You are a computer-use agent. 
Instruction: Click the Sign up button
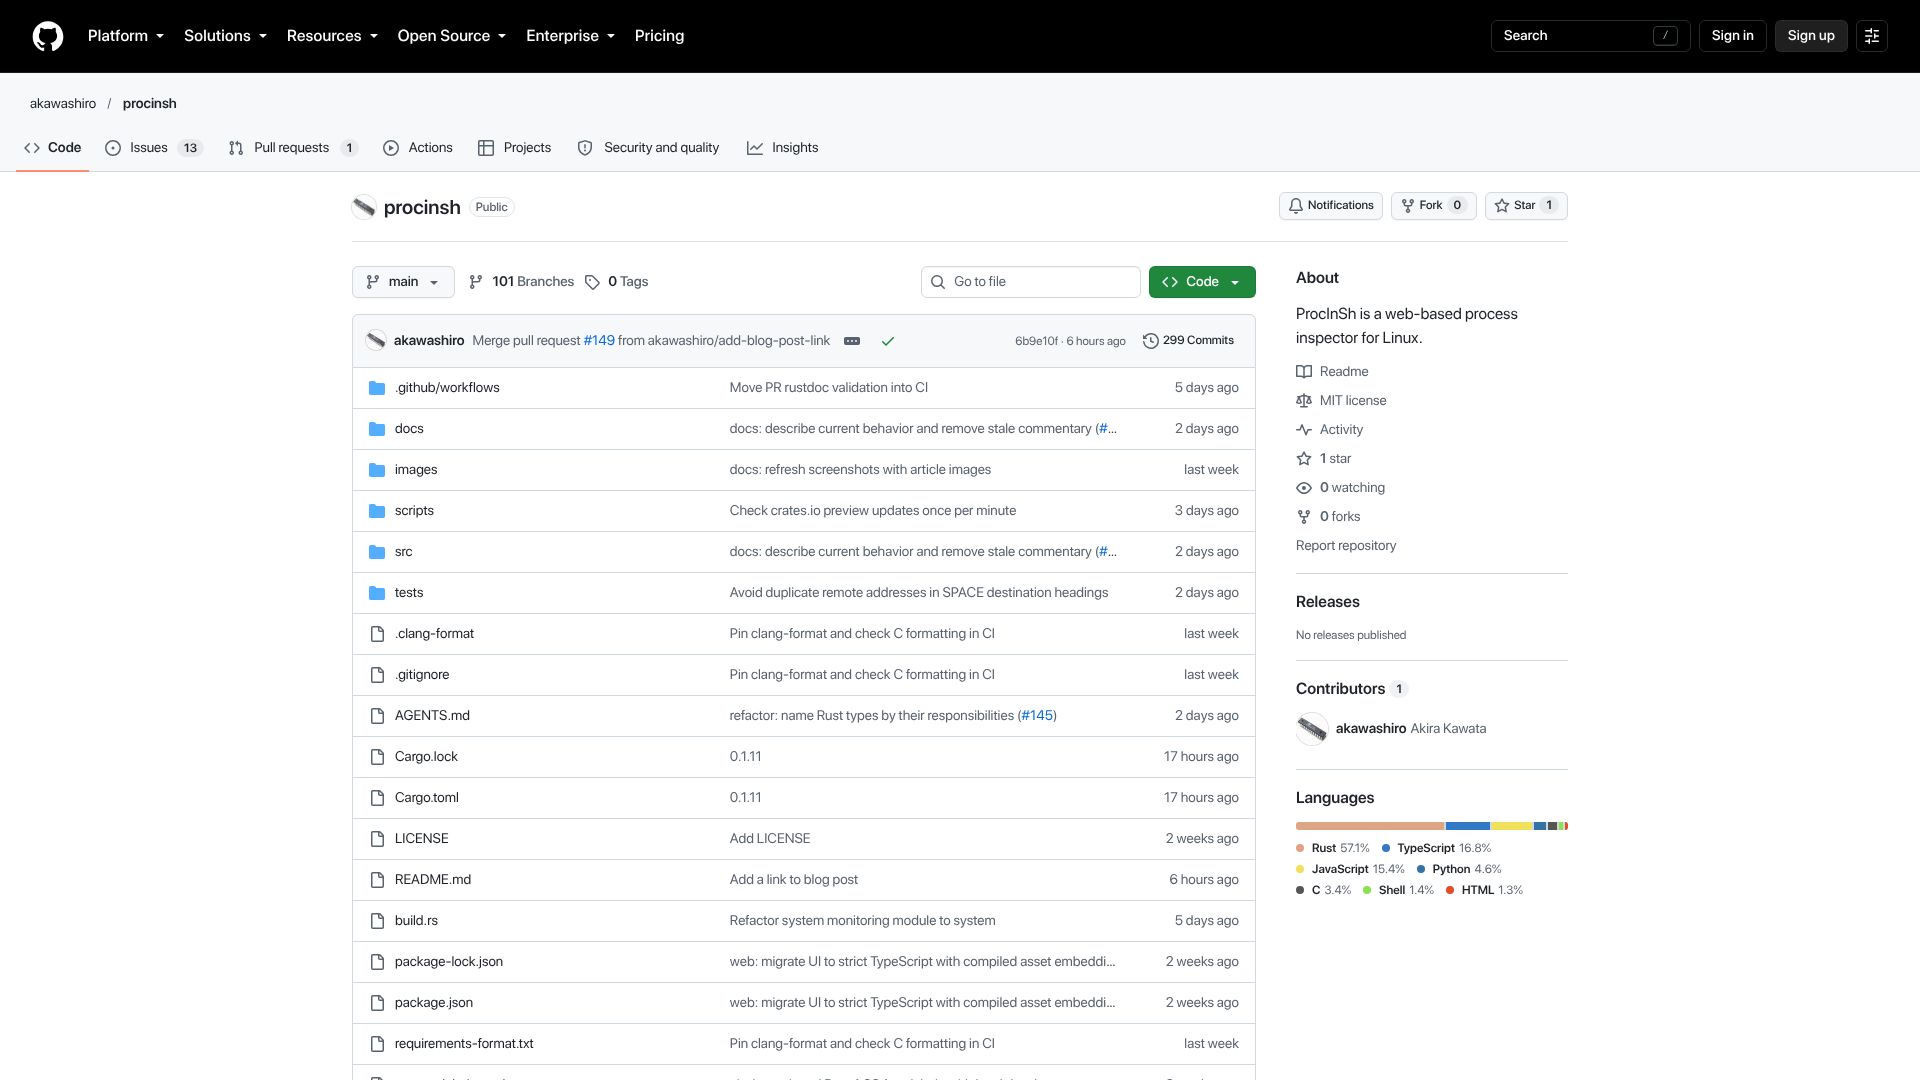(1811, 36)
